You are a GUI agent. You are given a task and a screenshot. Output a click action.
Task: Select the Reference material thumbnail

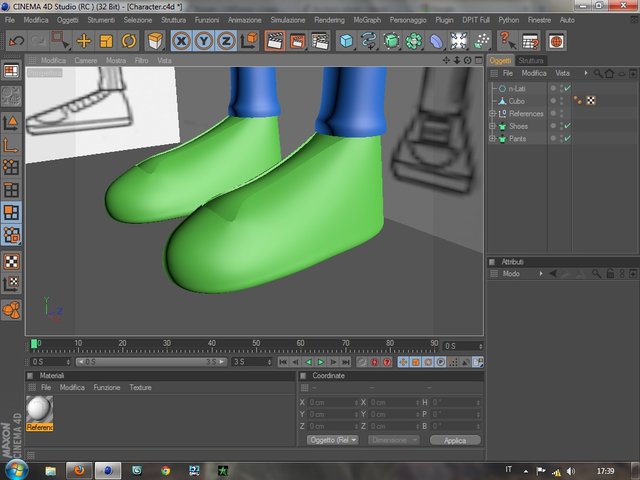[x=40, y=413]
